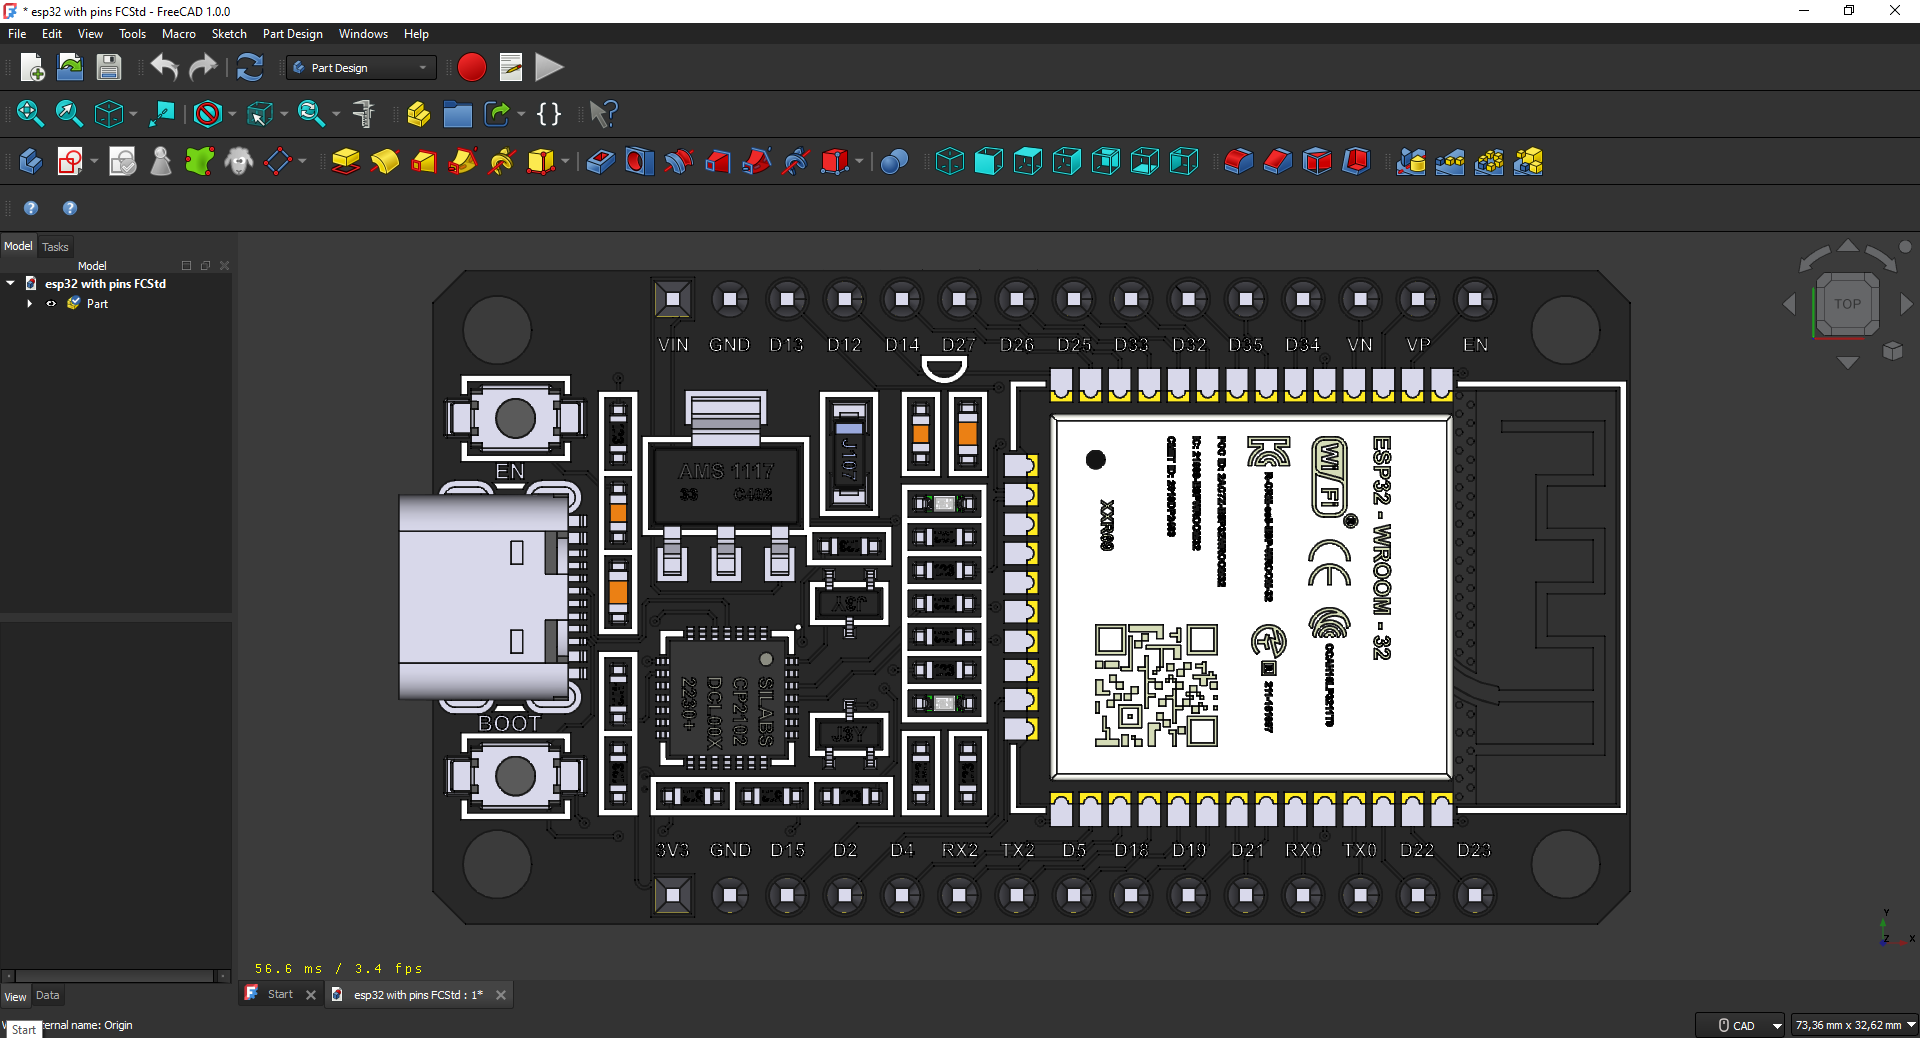1920x1038 pixels.
Task: Open the Part Design menu
Action: pos(293,34)
